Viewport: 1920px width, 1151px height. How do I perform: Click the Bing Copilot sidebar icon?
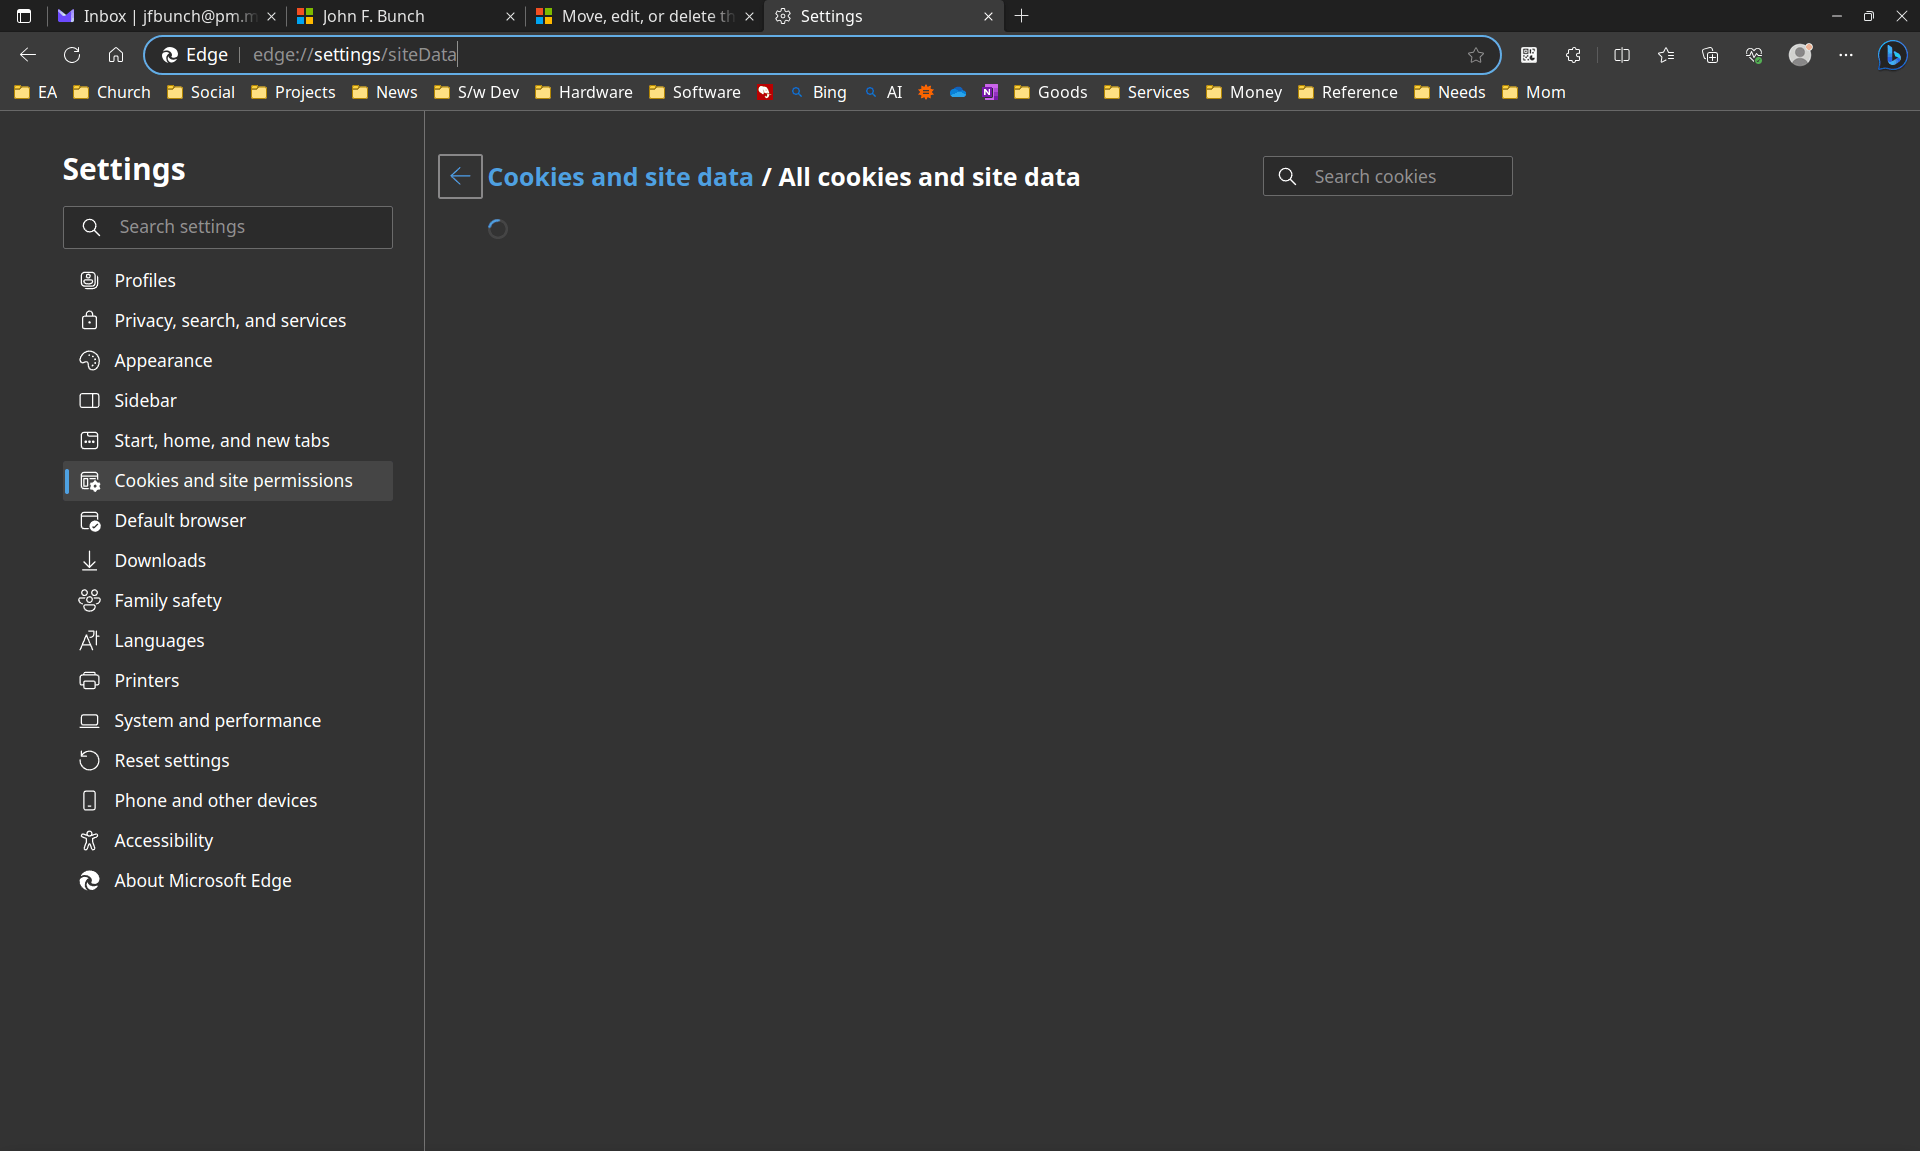pyautogui.click(x=1892, y=55)
